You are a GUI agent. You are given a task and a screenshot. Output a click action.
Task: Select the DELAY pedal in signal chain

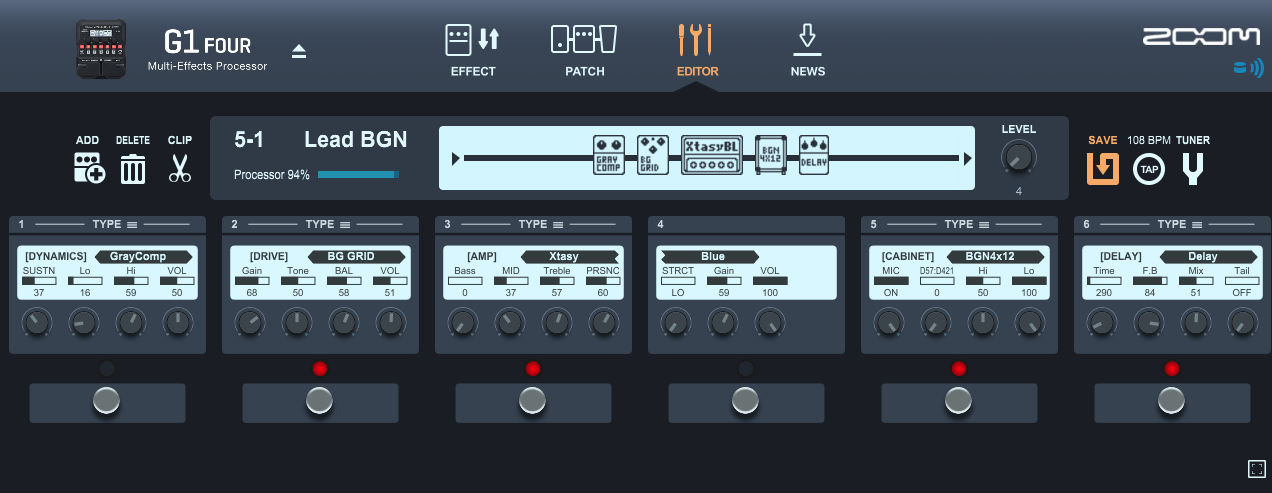814,155
